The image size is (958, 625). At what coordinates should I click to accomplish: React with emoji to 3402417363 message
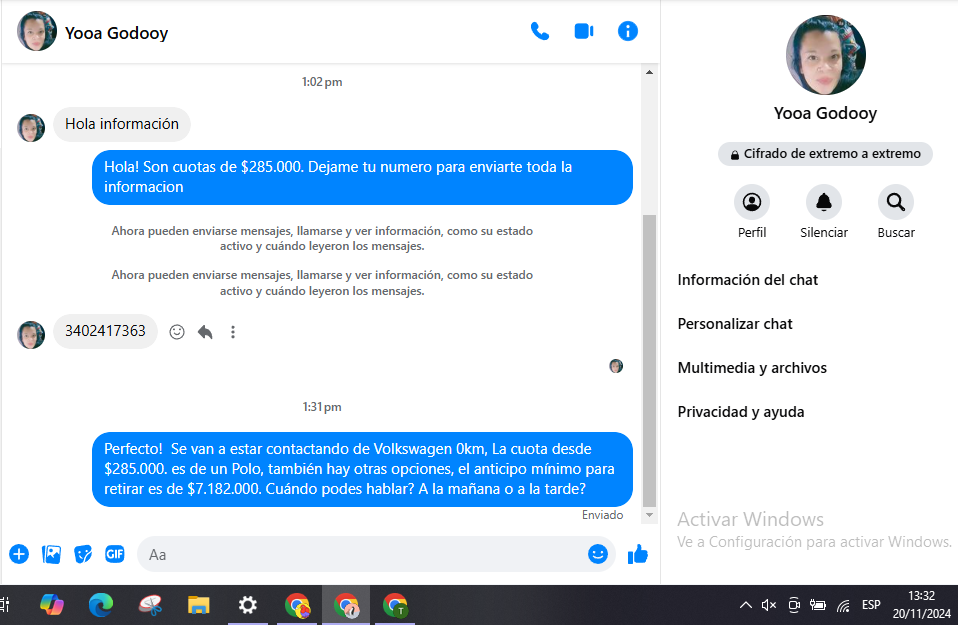(177, 332)
